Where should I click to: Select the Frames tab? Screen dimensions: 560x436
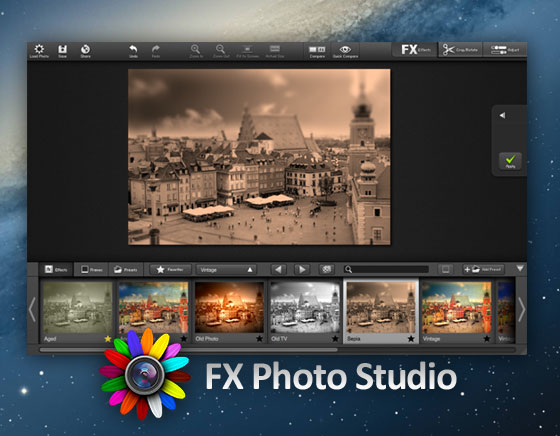point(91,270)
